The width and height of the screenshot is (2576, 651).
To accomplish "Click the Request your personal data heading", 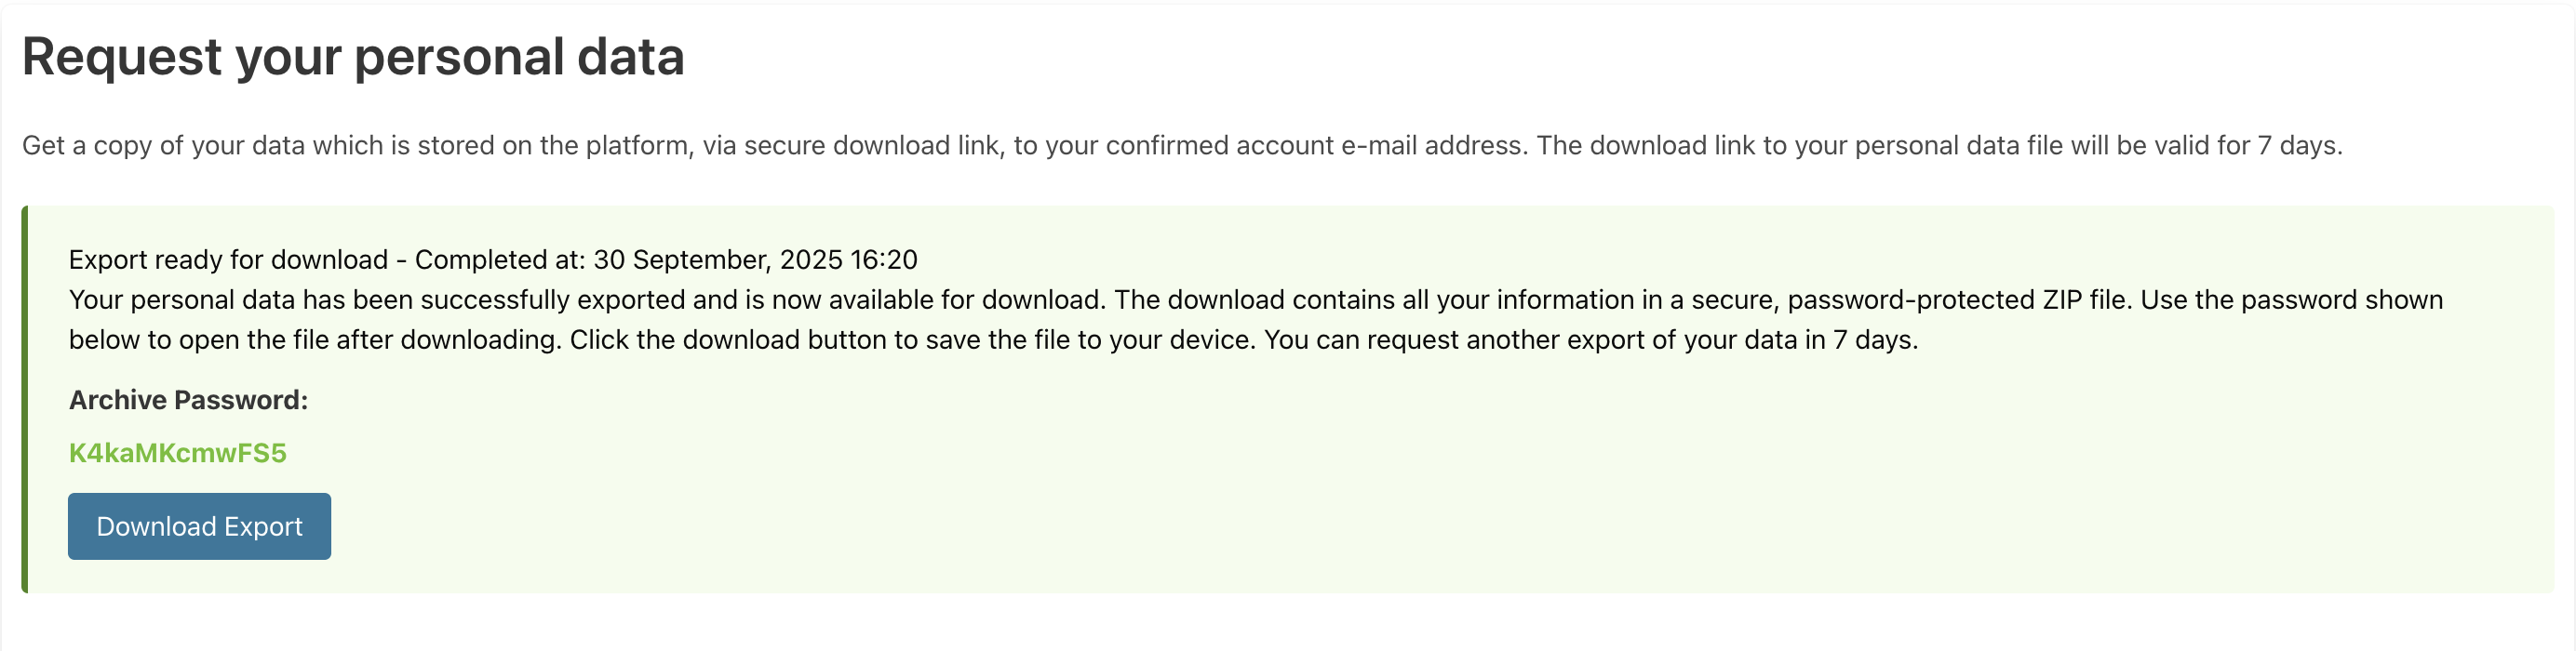I will click(x=355, y=57).
